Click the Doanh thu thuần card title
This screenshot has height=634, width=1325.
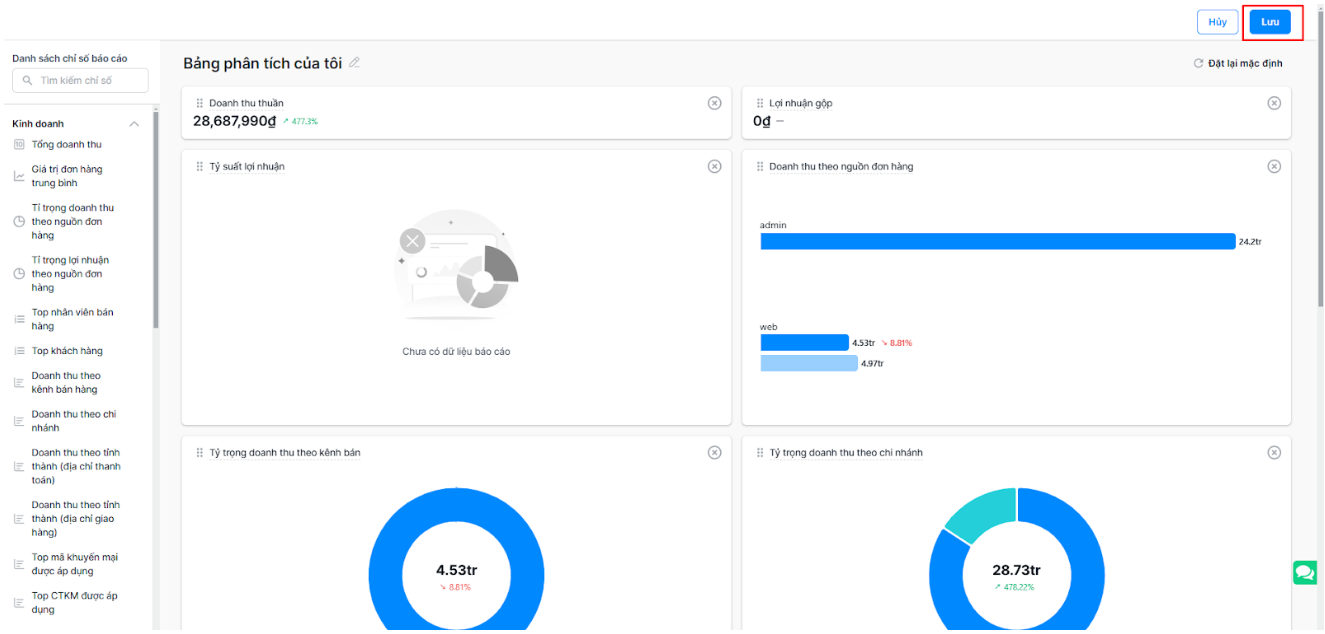tap(246, 103)
